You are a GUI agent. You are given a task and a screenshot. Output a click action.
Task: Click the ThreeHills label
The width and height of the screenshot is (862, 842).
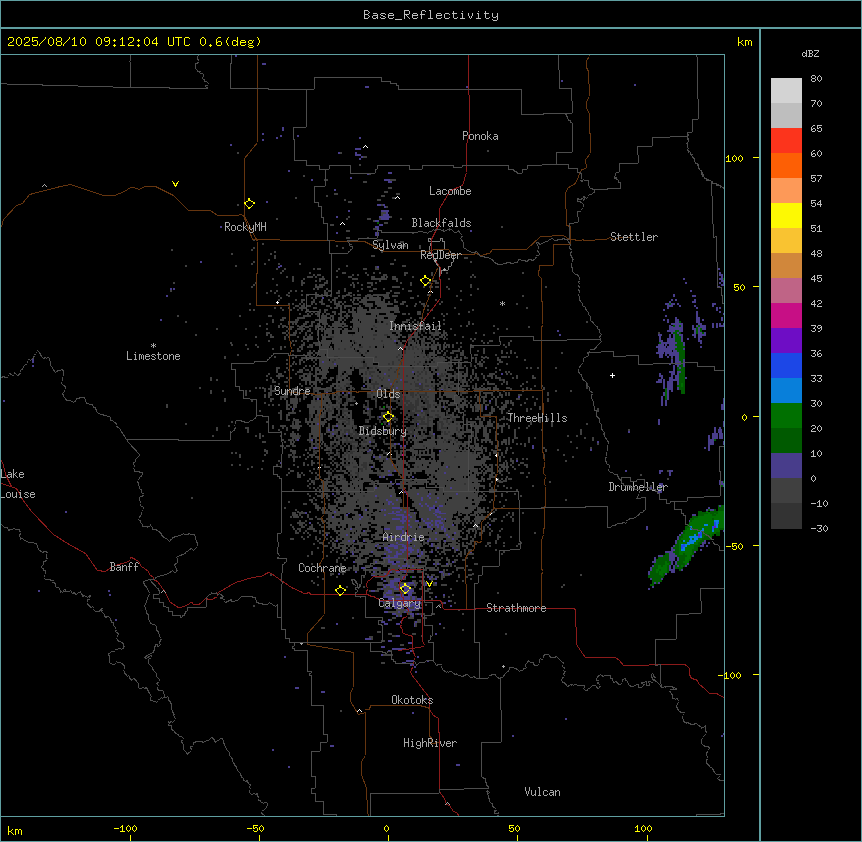click(x=537, y=418)
